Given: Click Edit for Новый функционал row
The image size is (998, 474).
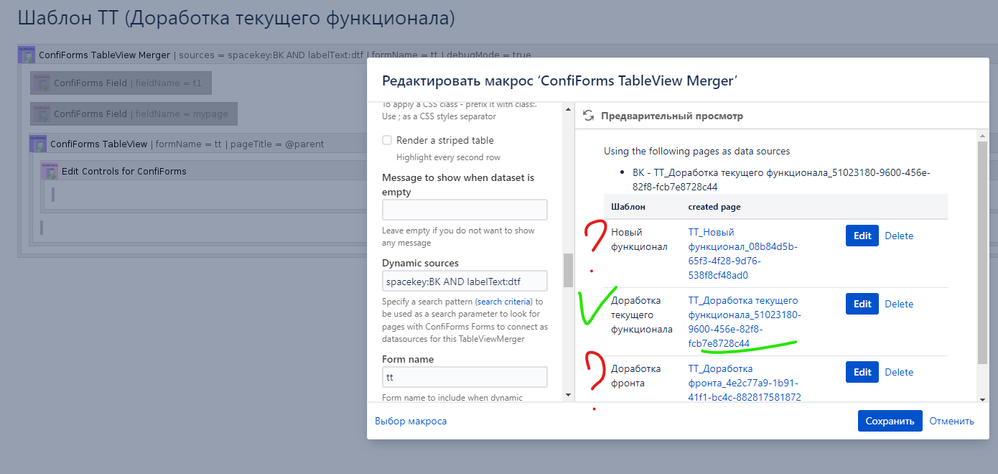Looking at the screenshot, I should [862, 235].
